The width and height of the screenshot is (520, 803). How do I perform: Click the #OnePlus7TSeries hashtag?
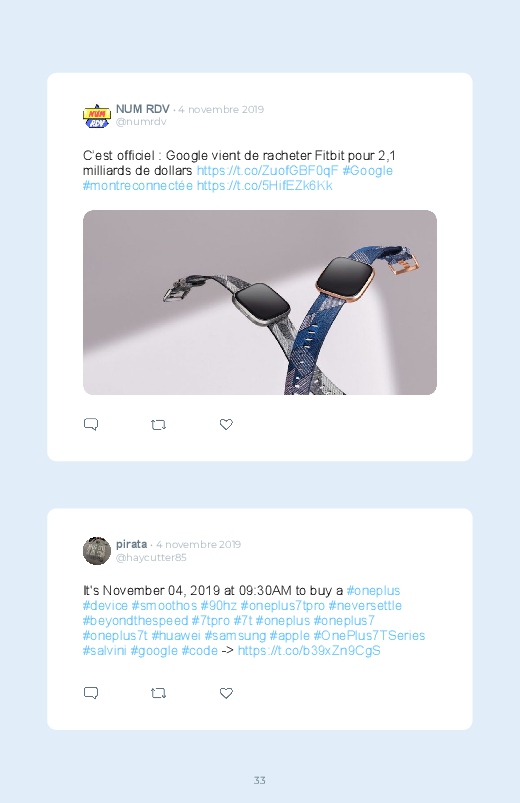click(x=369, y=636)
